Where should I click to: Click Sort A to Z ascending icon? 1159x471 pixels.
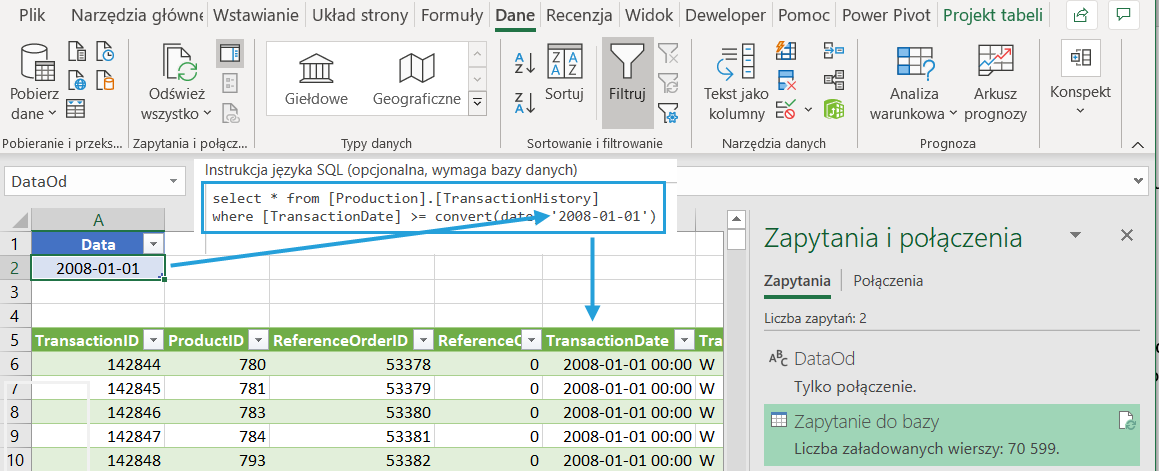tap(525, 62)
